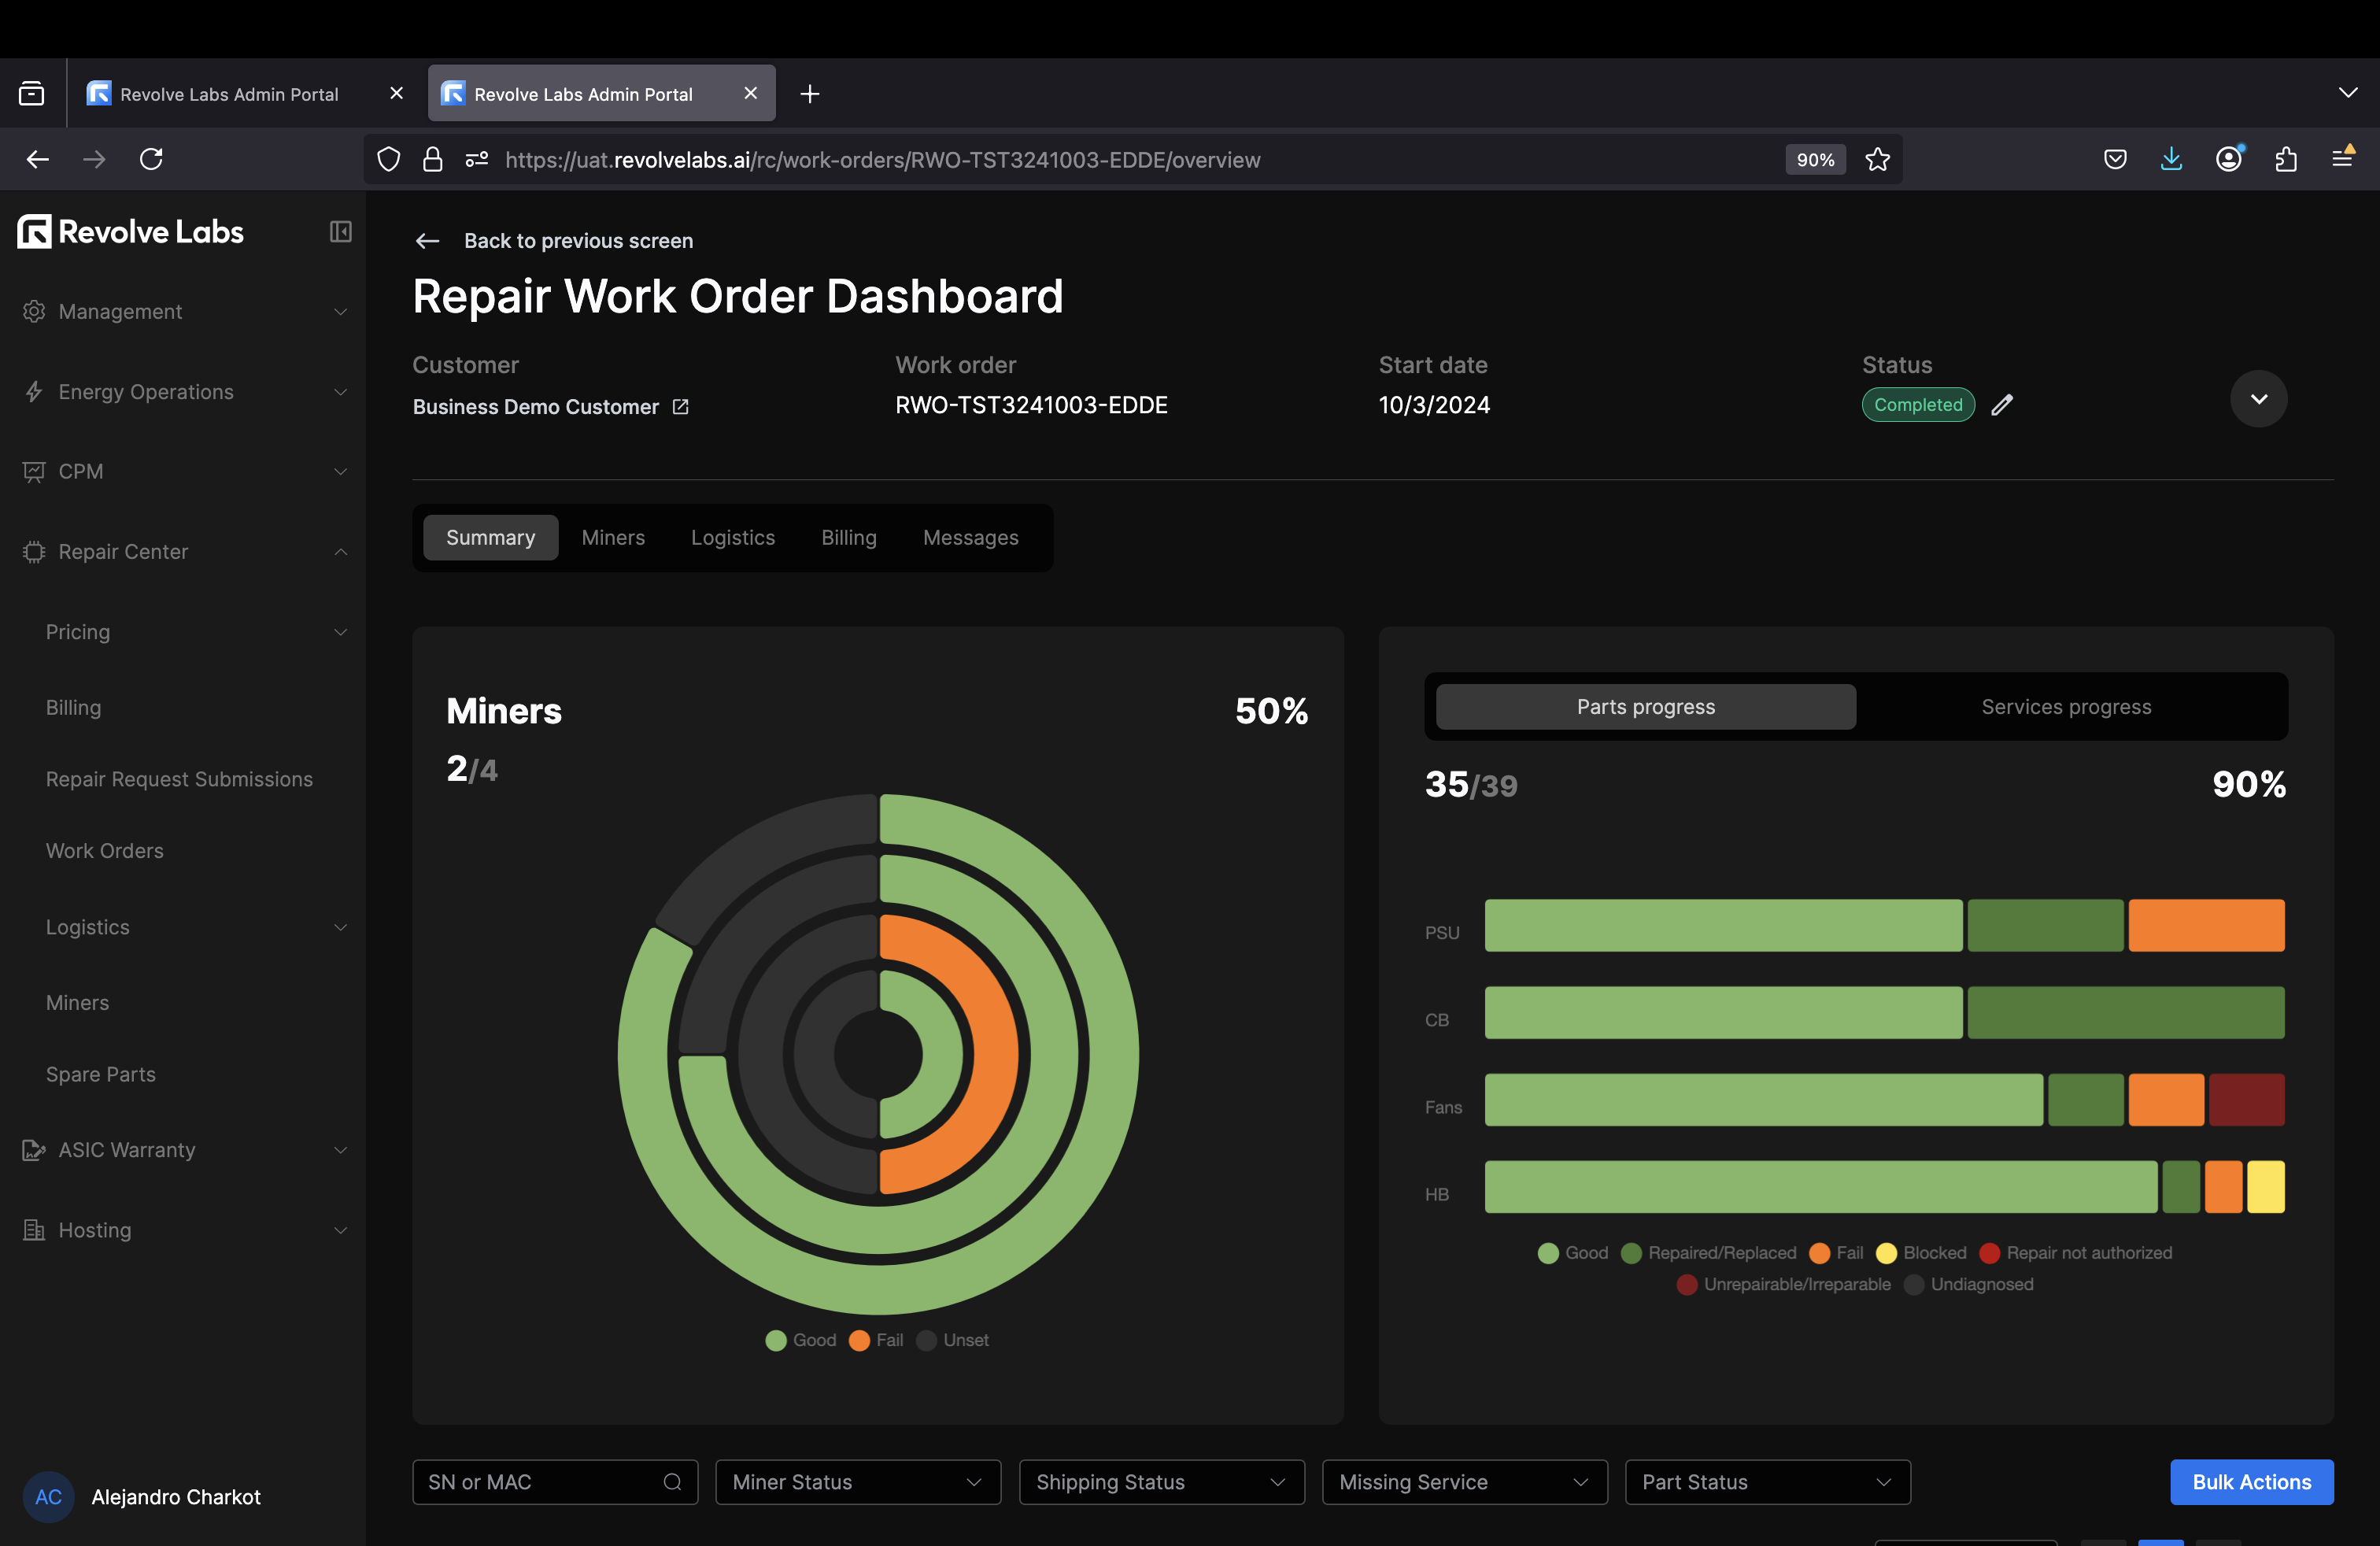Bookmark the page with the star icon
This screenshot has width=2380, height=1546.
point(1877,159)
